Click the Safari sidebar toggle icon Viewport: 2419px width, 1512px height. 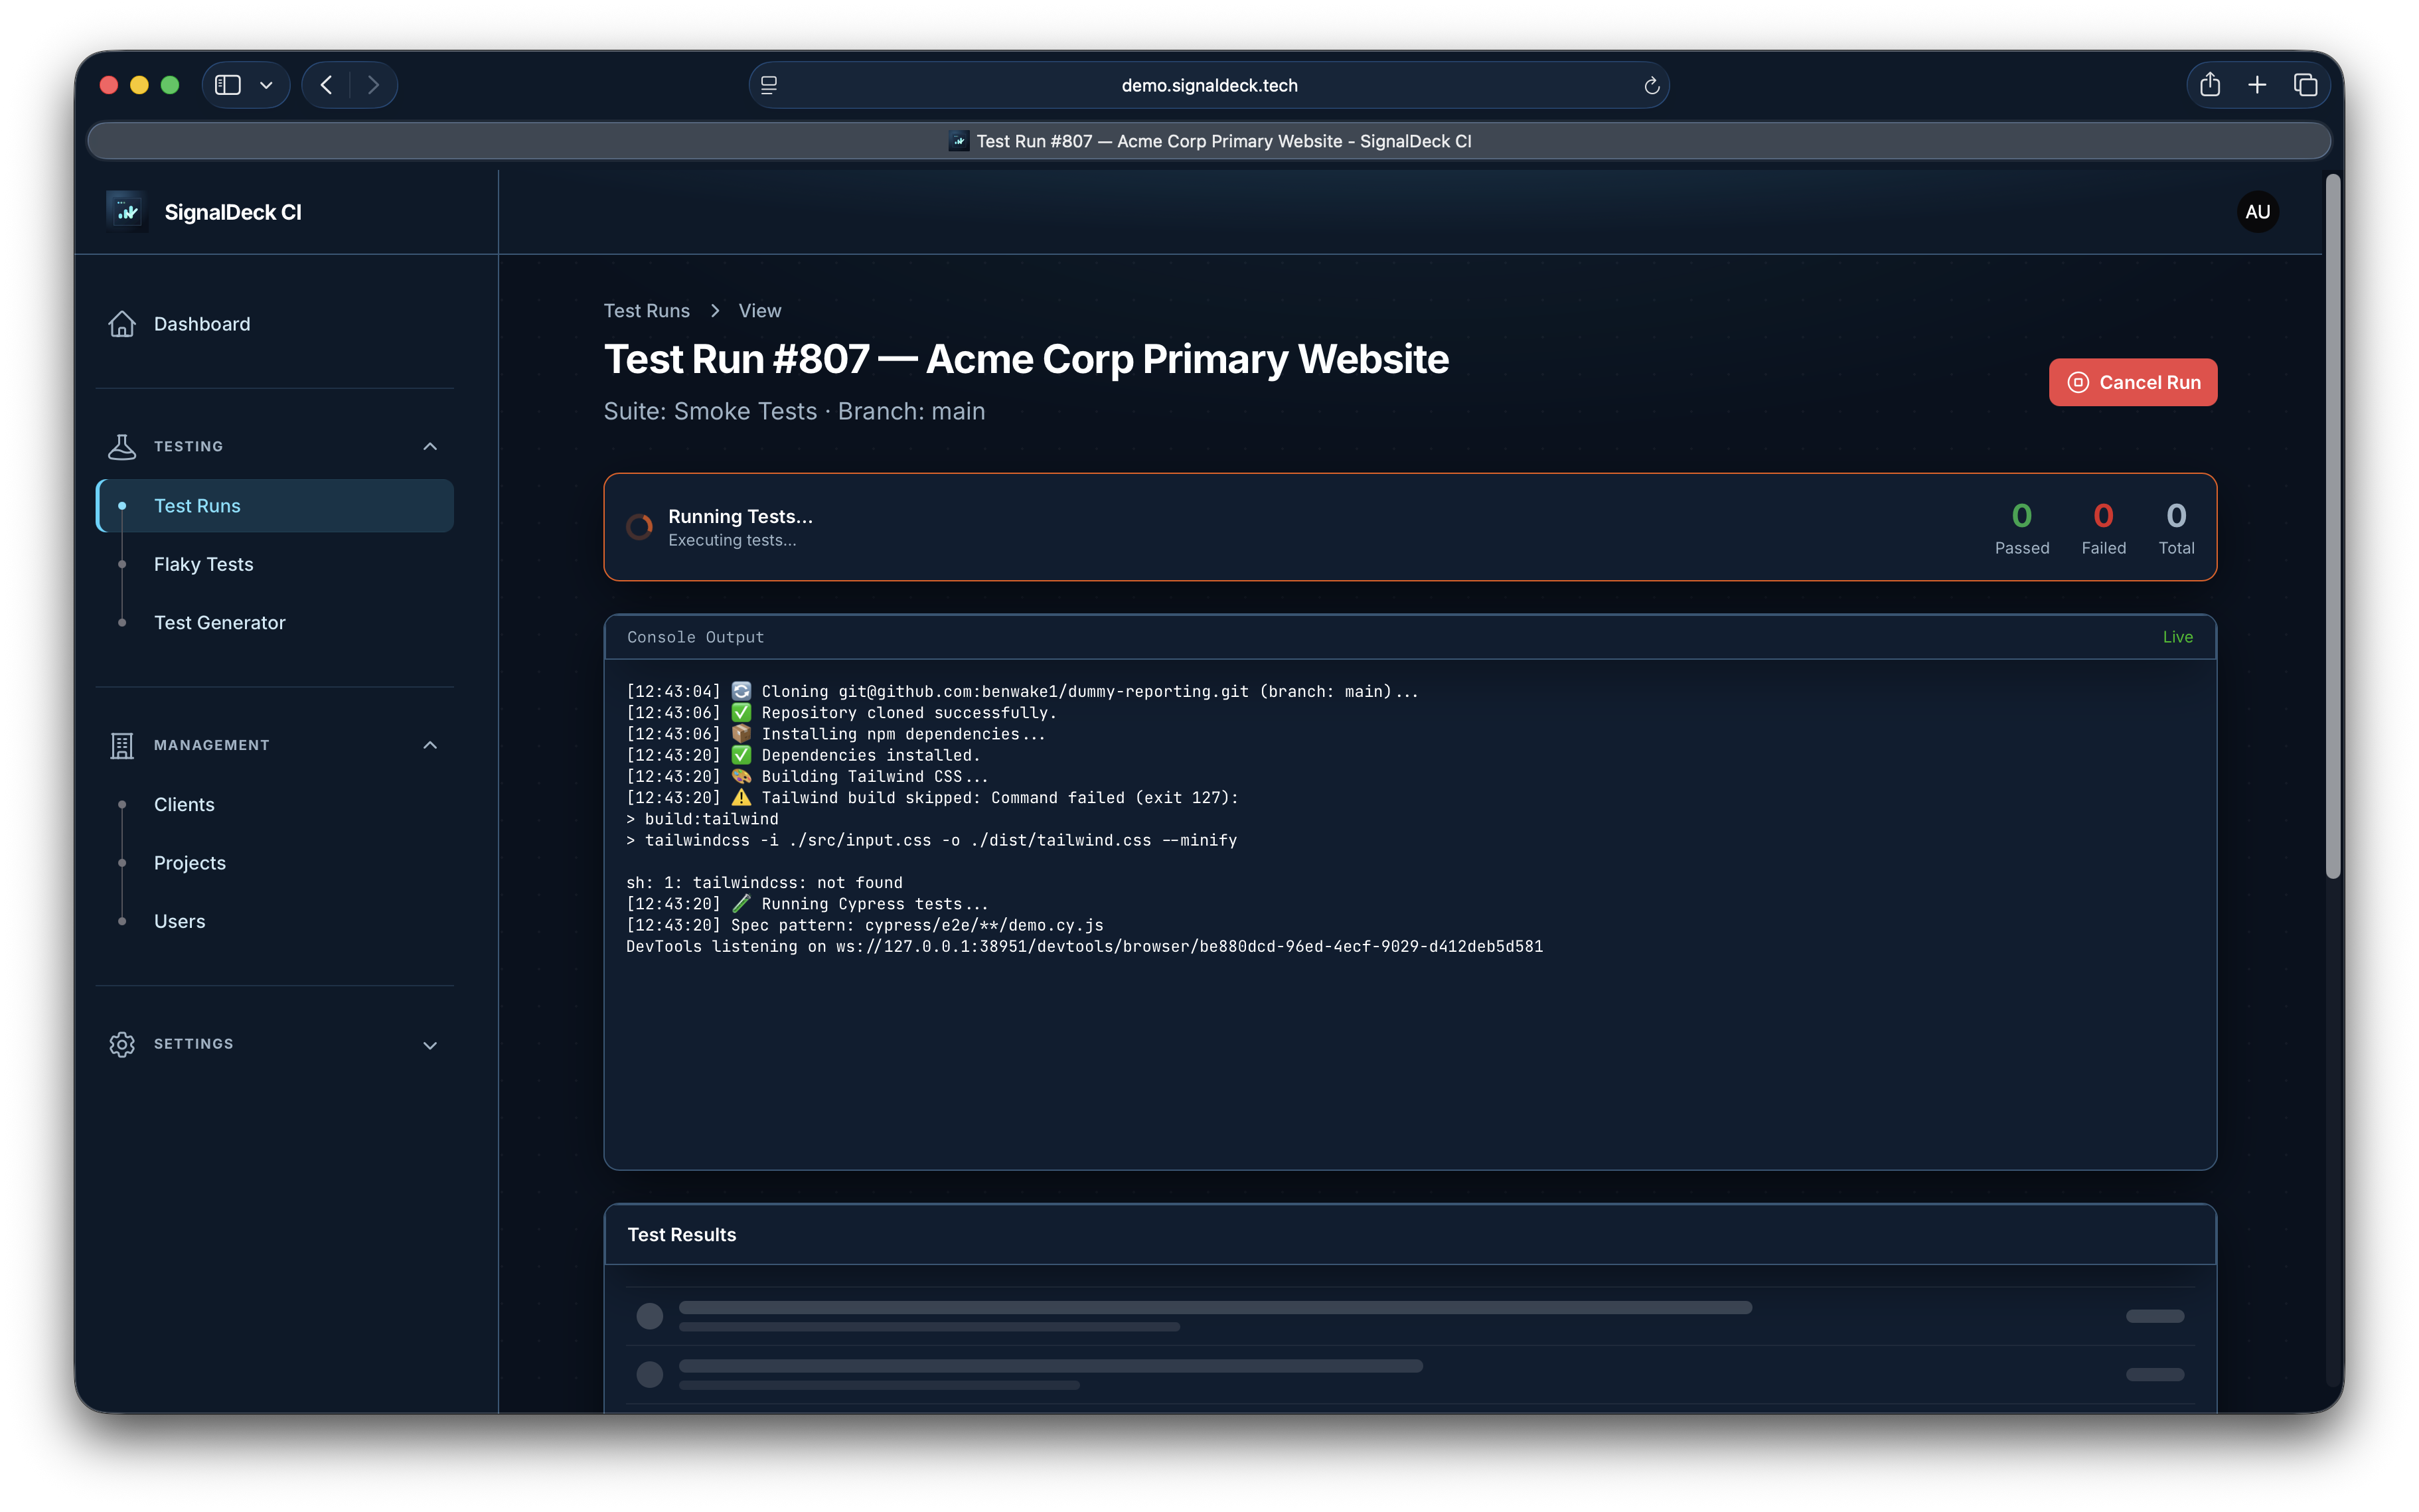(x=228, y=85)
